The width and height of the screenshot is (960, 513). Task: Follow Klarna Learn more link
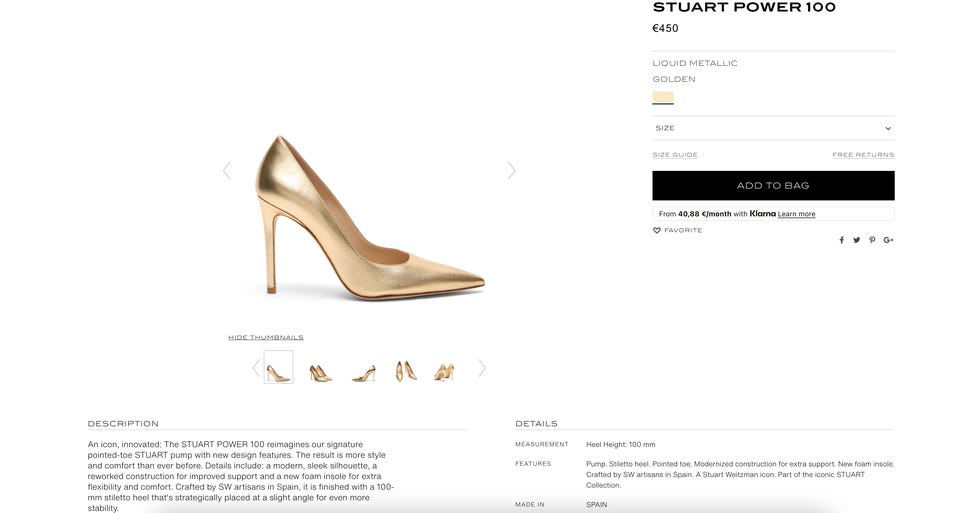pos(796,214)
